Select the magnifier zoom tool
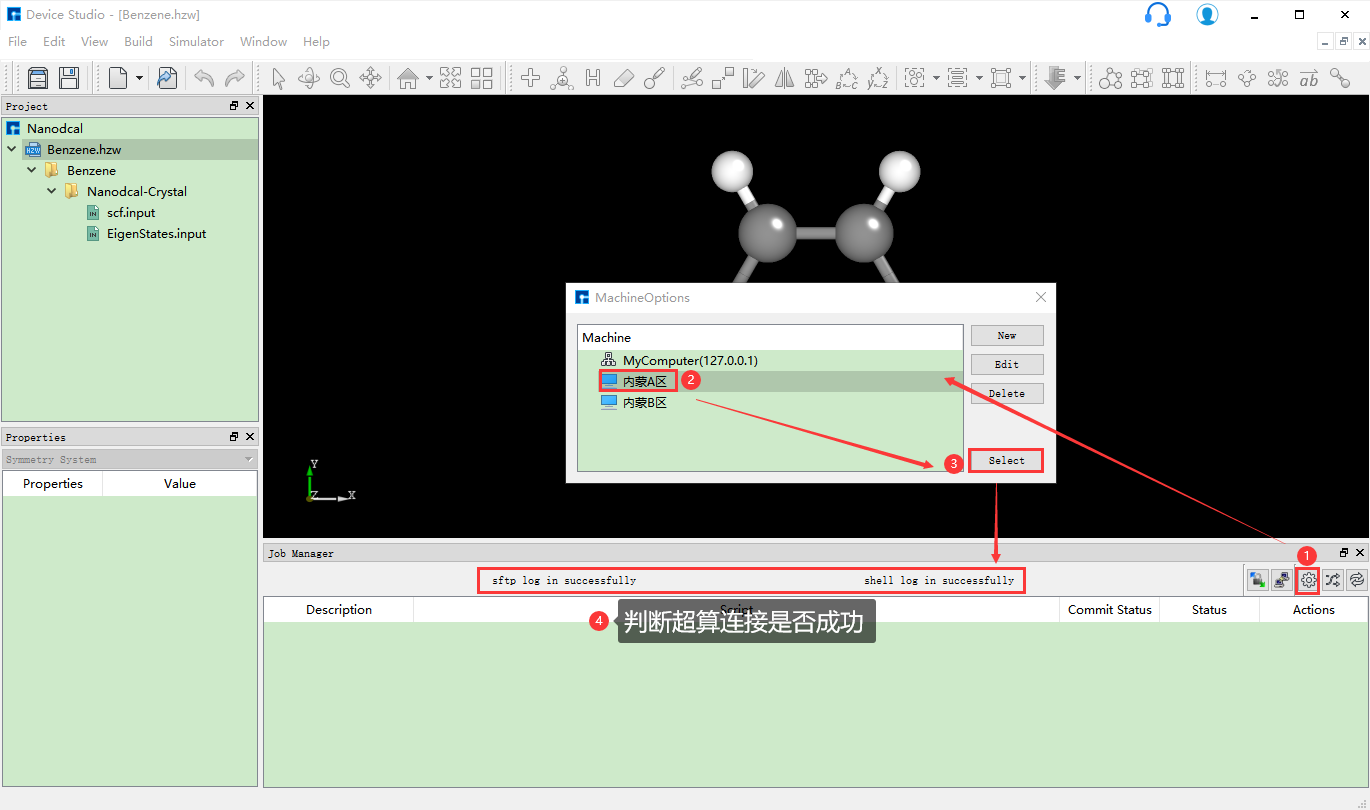This screenshot has width=1370, height=810. [x=340, y=78]
